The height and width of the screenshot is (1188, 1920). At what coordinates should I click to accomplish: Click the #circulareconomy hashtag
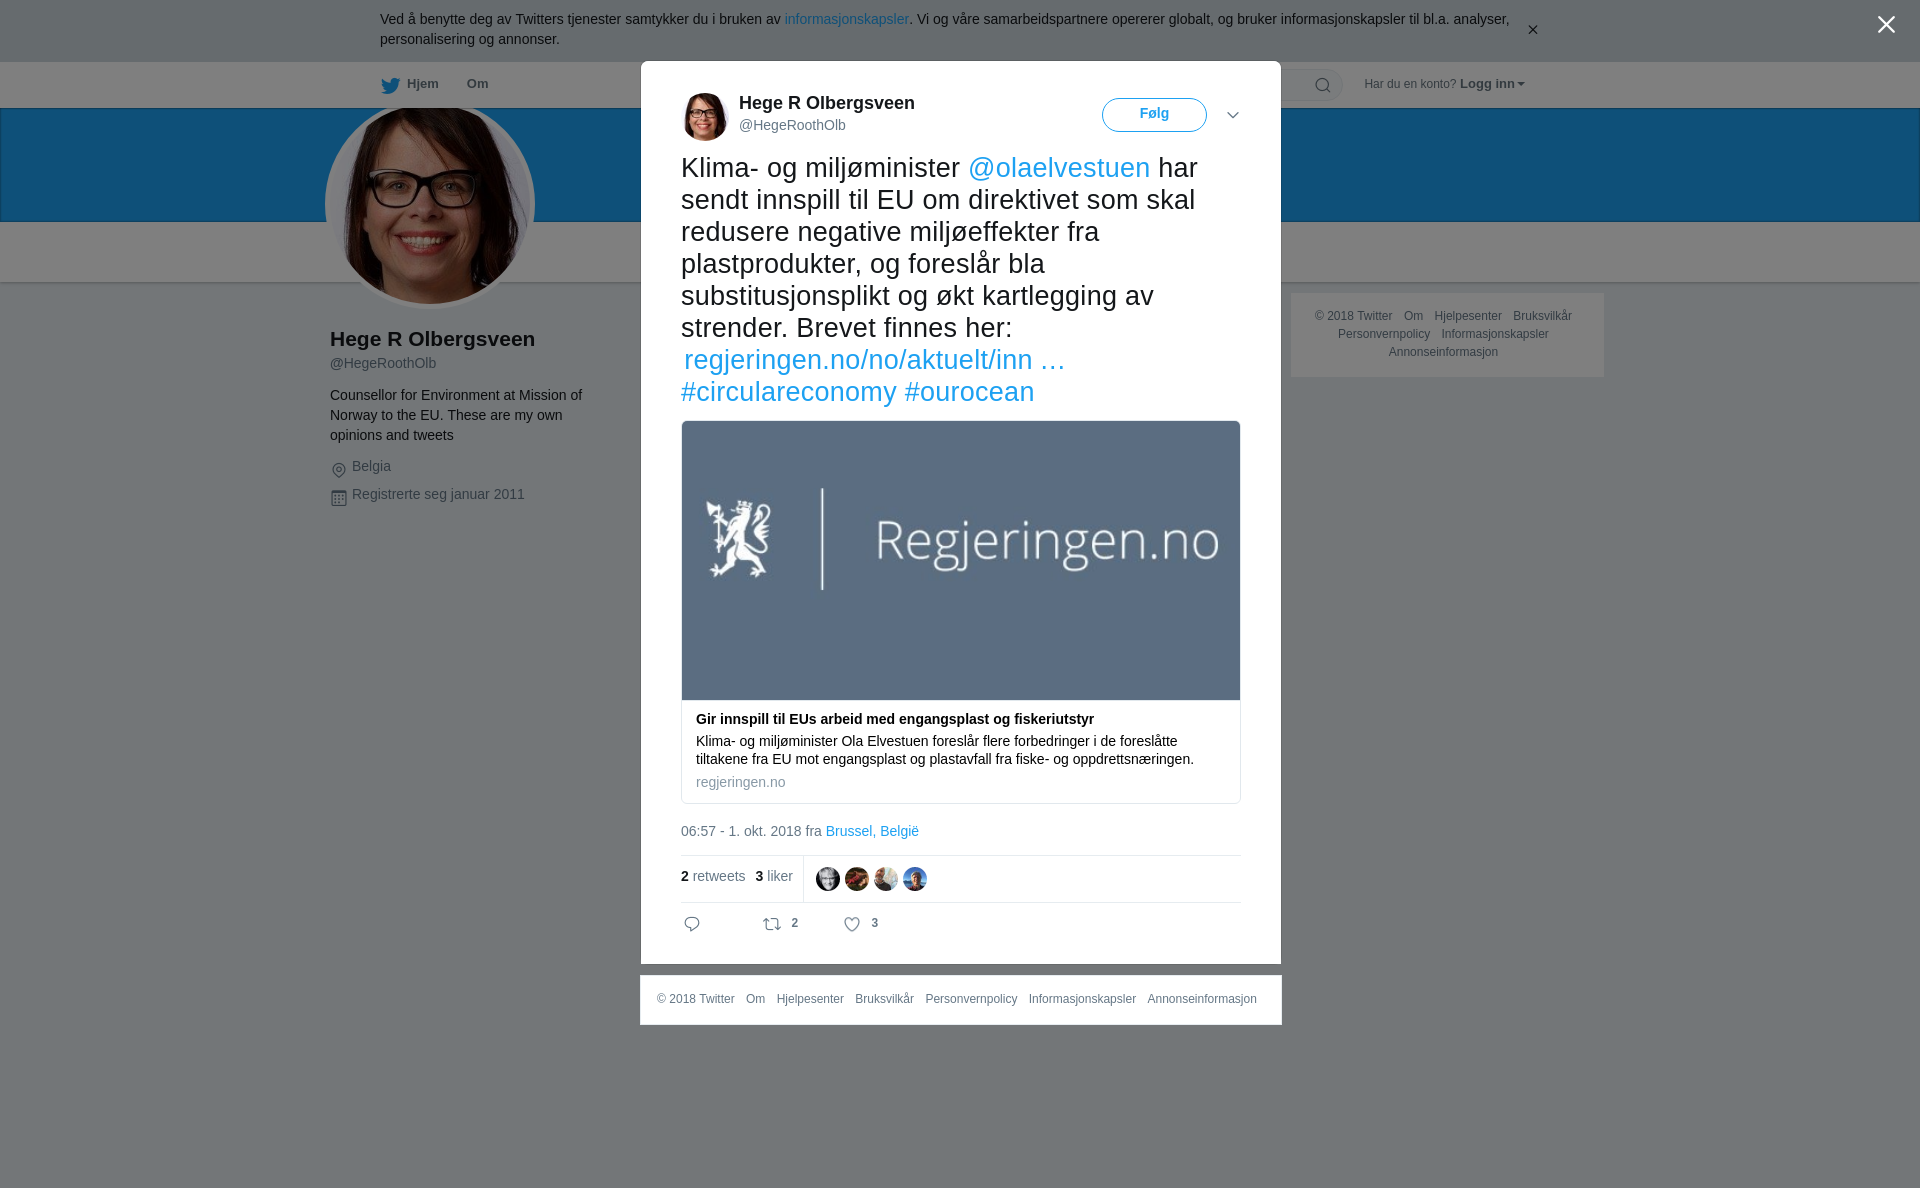pyautogui.click(x=789, y=392)
